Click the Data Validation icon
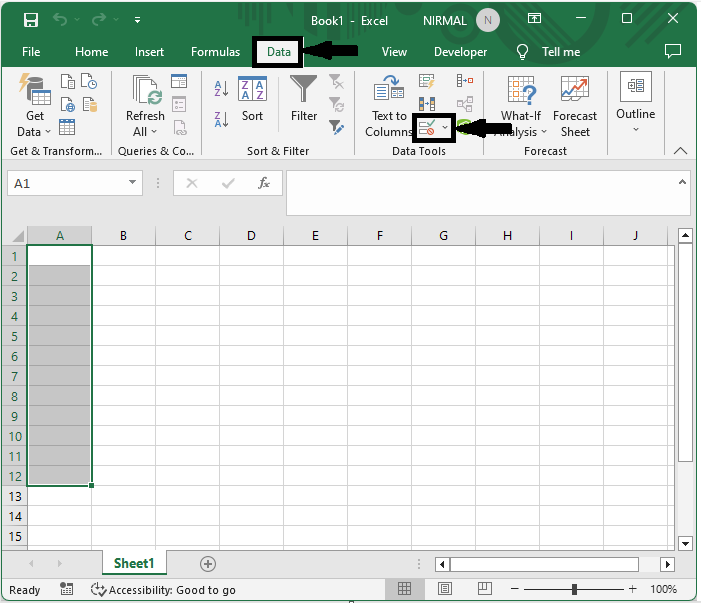 [427, 128]
